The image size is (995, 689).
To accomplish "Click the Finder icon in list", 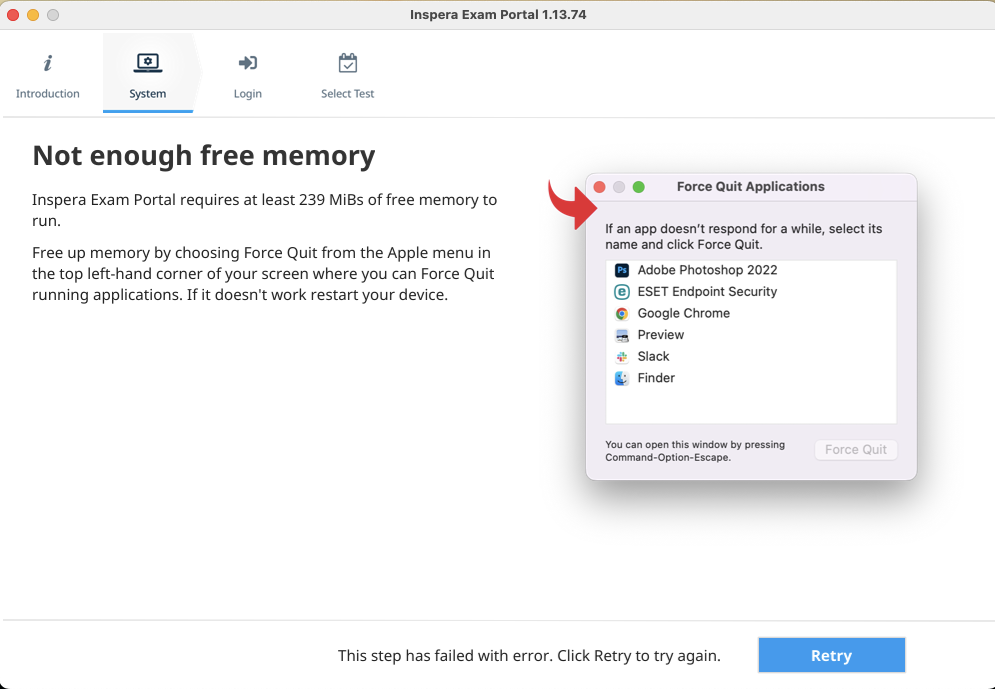I will point(622,378).
